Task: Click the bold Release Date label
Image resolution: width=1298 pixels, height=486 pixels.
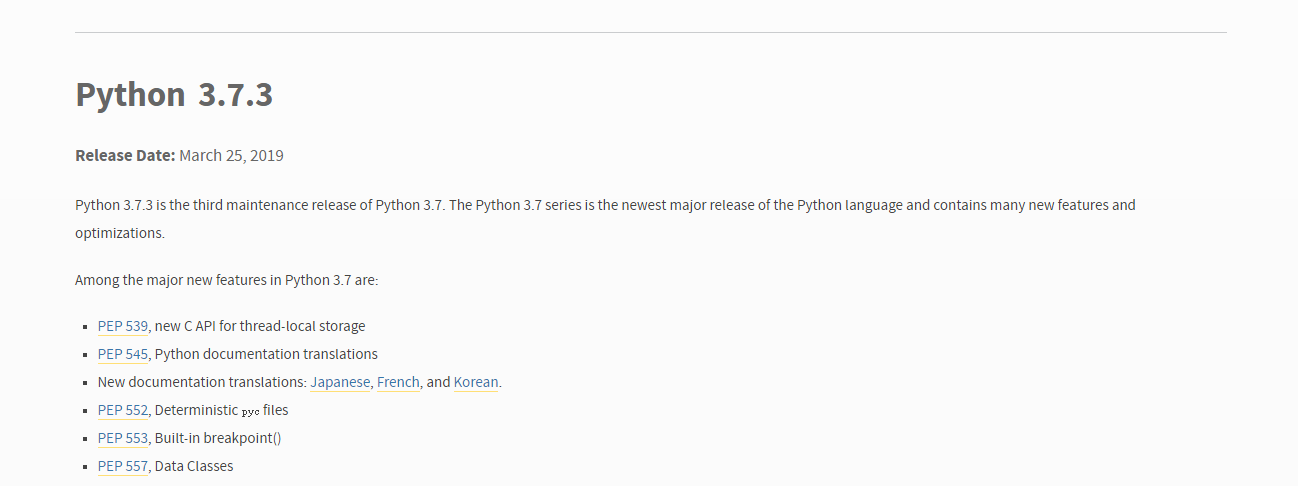Action: [125, 155]
